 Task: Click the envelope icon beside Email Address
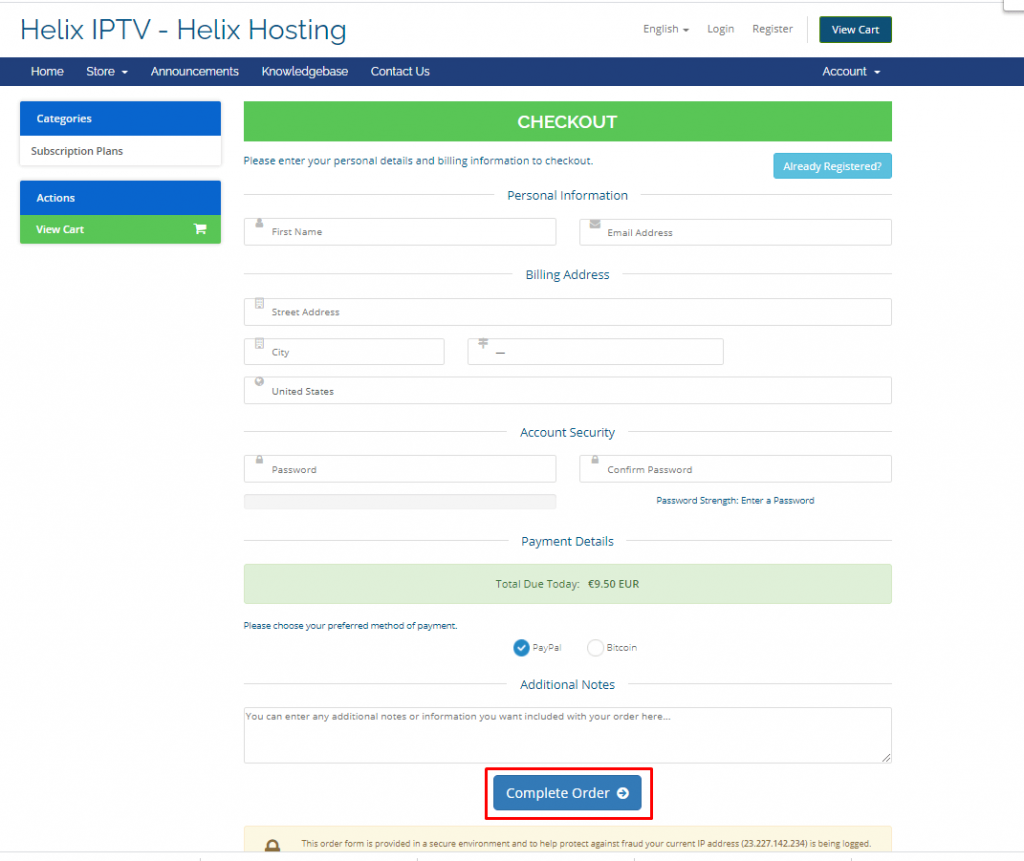coord(595,224)
